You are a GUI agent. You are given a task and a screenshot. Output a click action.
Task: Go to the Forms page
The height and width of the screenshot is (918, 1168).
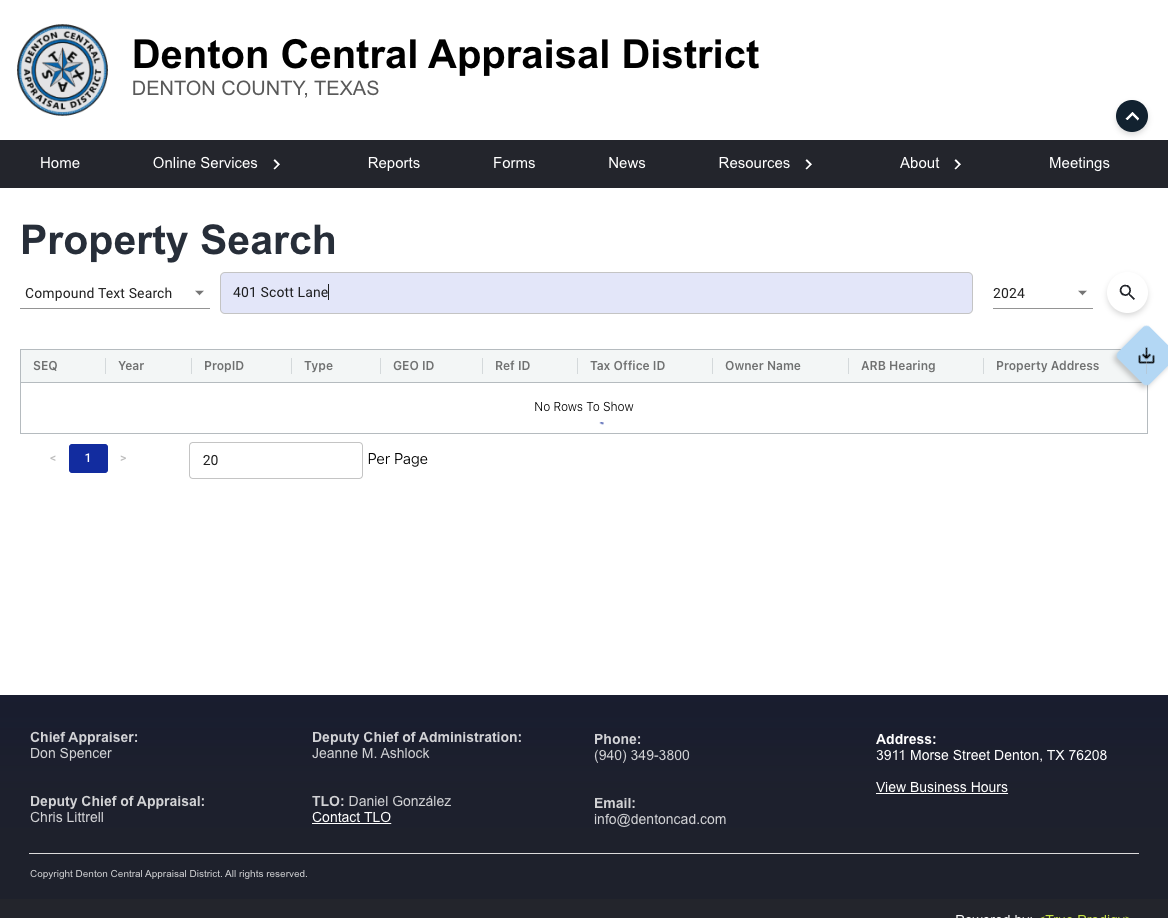[514, 163]
